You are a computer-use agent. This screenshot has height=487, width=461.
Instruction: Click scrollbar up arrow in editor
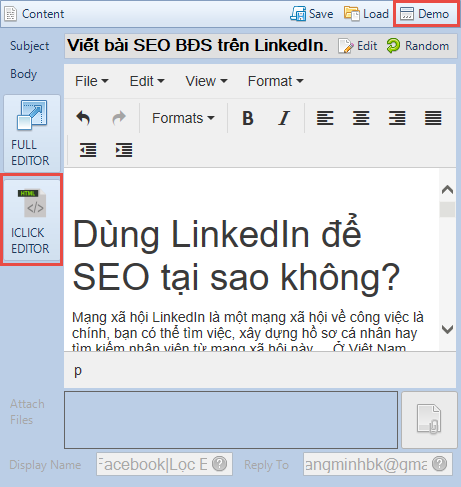click(x=447, y=190)
